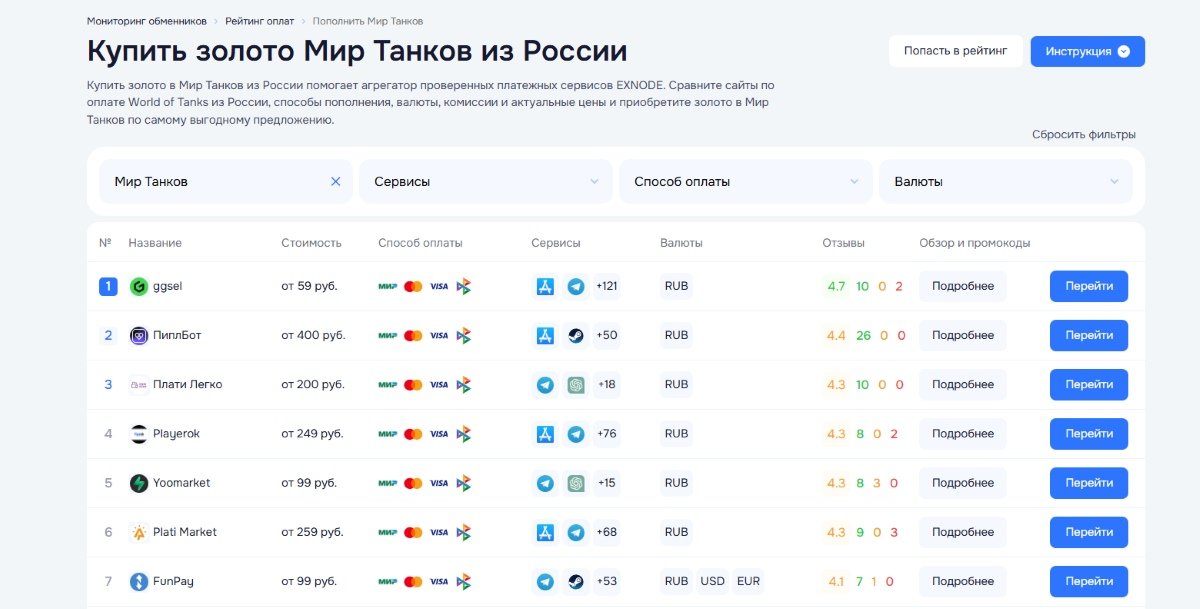Click the Telegram icon in Yoomarket row

coord(545,483)
